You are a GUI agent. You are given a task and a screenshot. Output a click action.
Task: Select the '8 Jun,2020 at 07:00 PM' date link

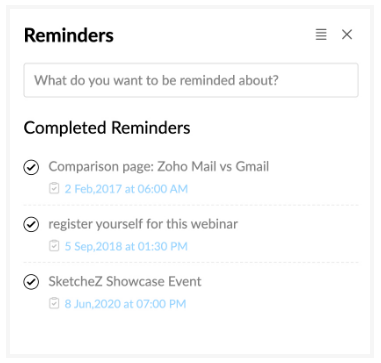click(125, 304)
